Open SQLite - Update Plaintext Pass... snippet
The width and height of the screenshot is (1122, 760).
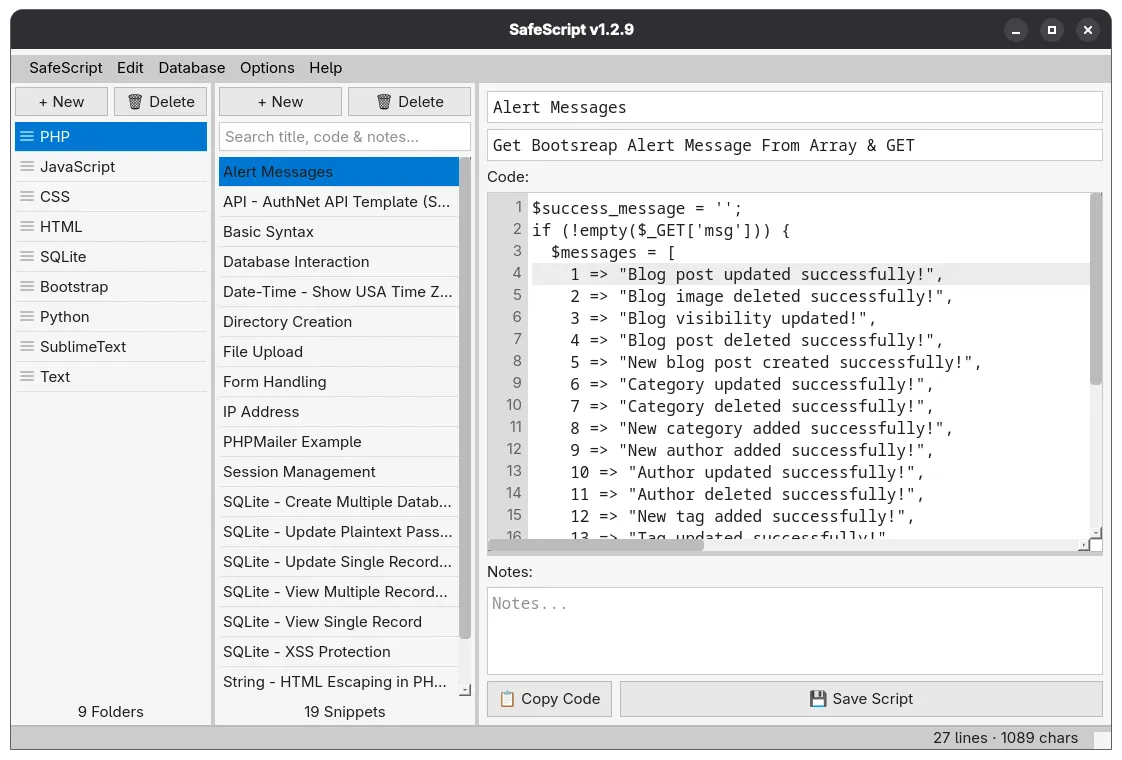pyautogui.click(x=338, y=532)
